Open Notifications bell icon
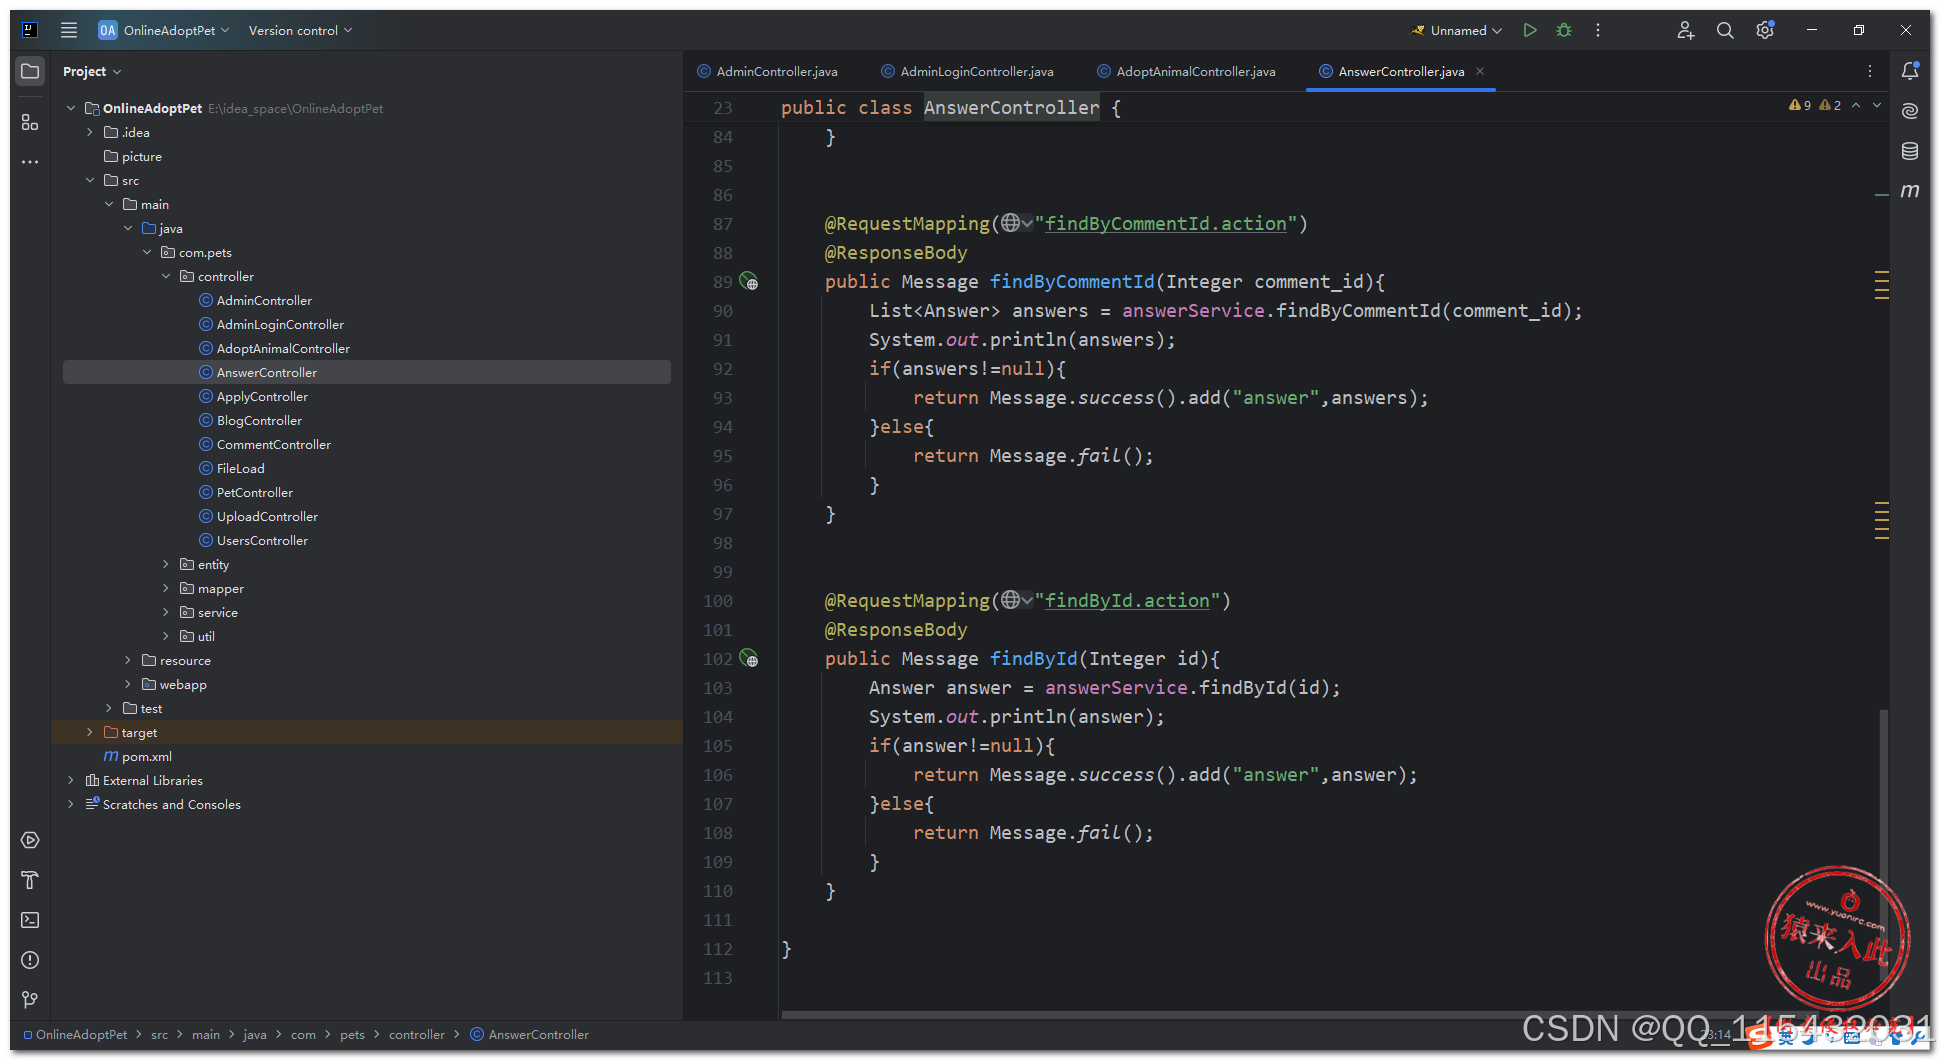 pos(1910,71)
